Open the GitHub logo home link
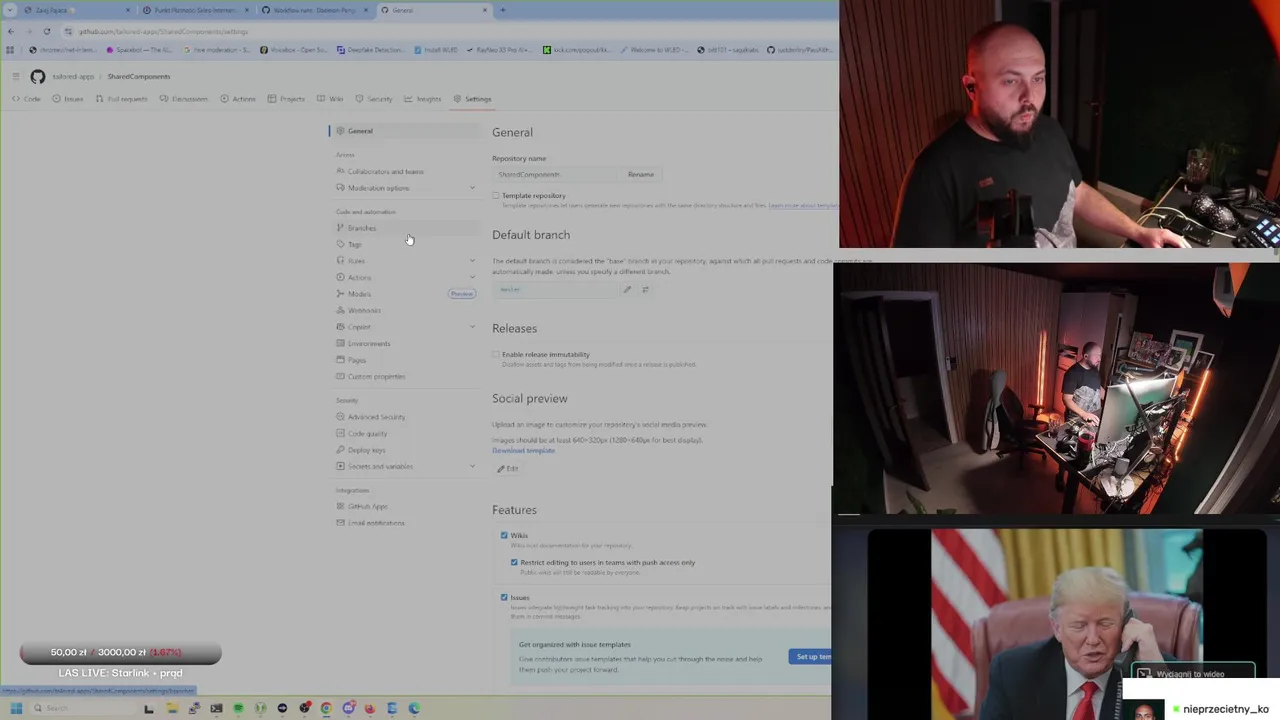Image resolution: width=1280 pixels, height=720 pixels. (x=37, y=76)
